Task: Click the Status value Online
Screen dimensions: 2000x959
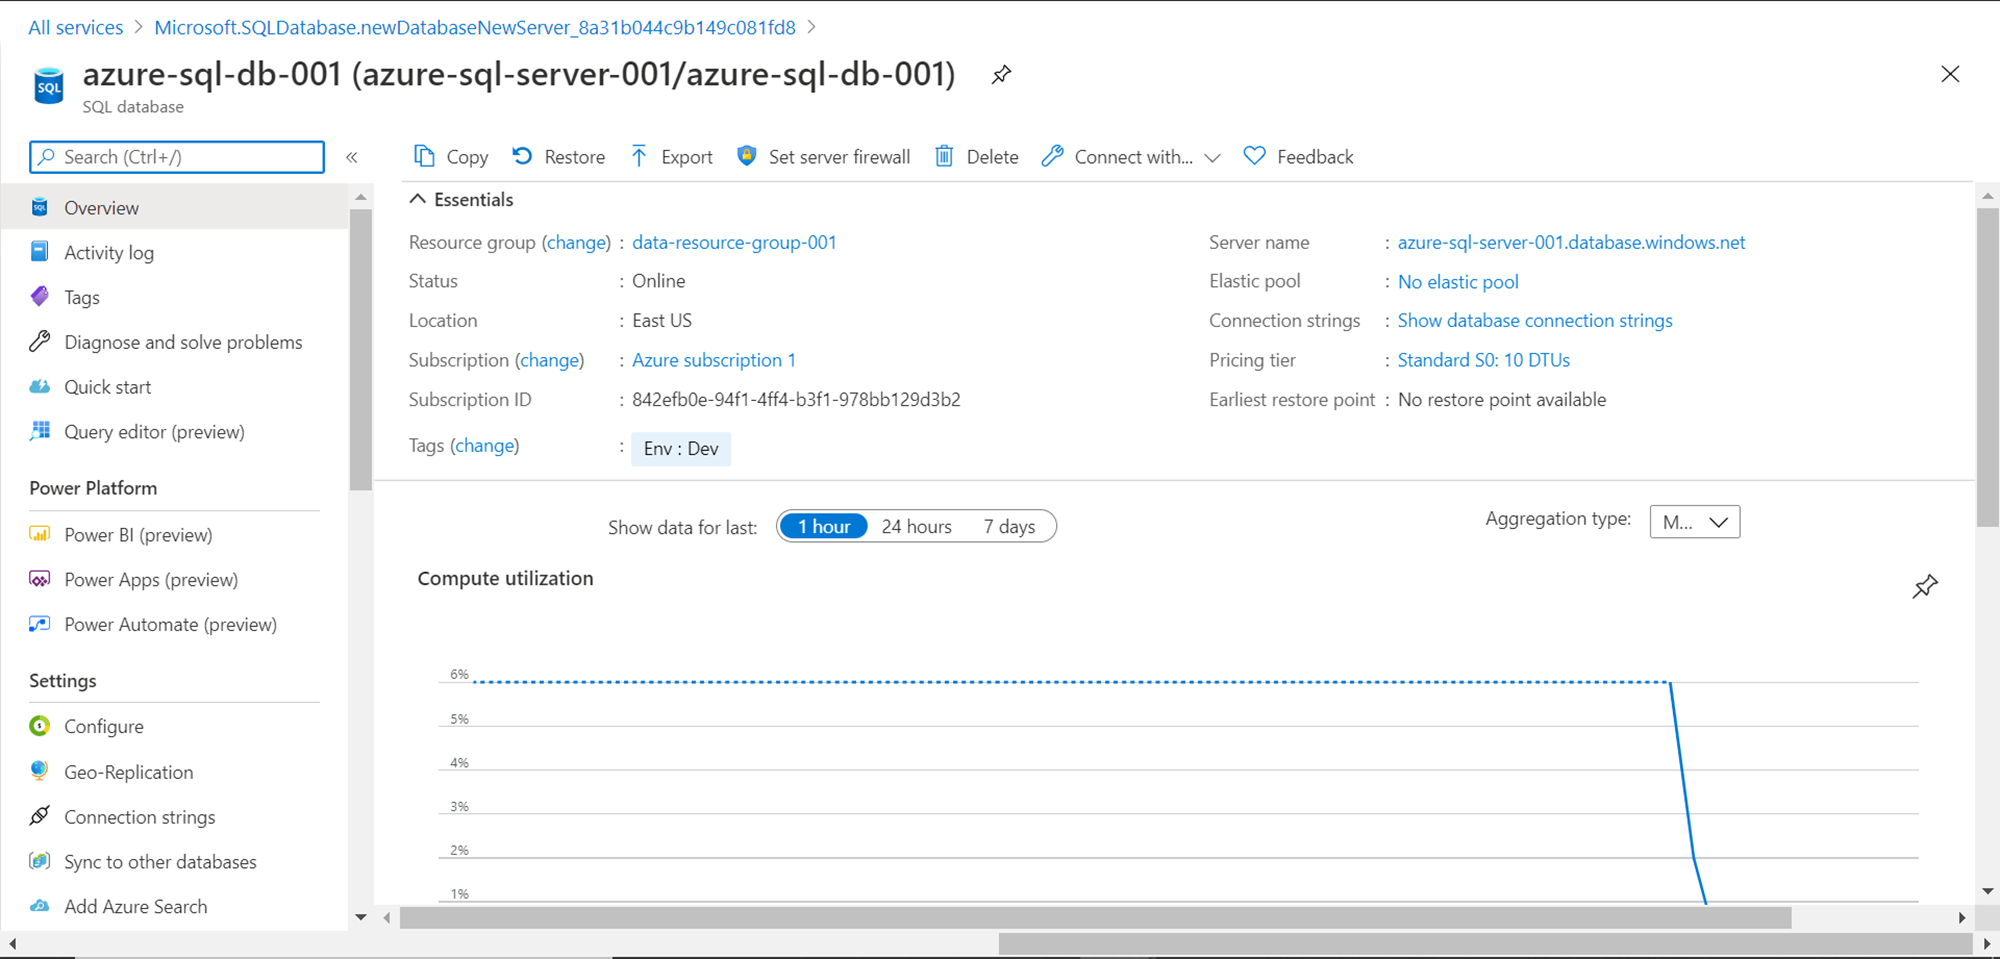Action: pyautogui.click(x=658, y=281)
